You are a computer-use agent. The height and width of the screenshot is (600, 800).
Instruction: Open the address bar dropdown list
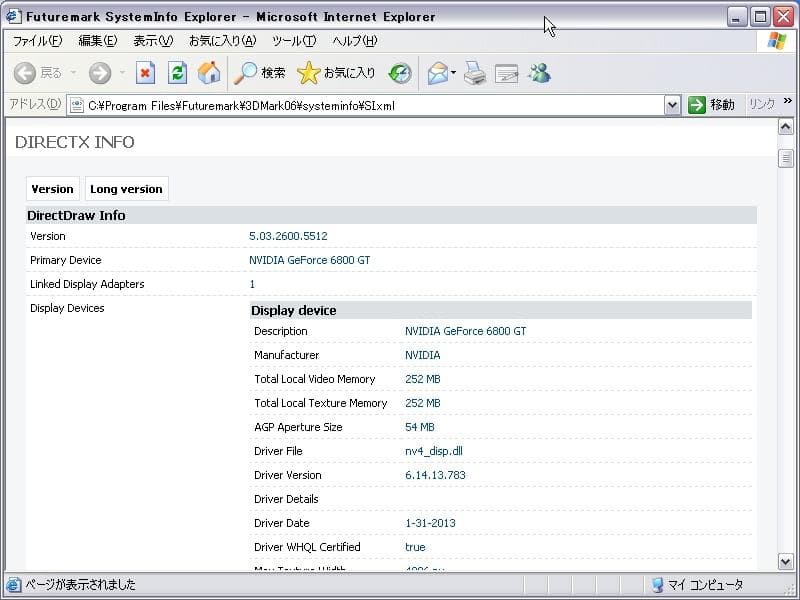pos(672,105)
